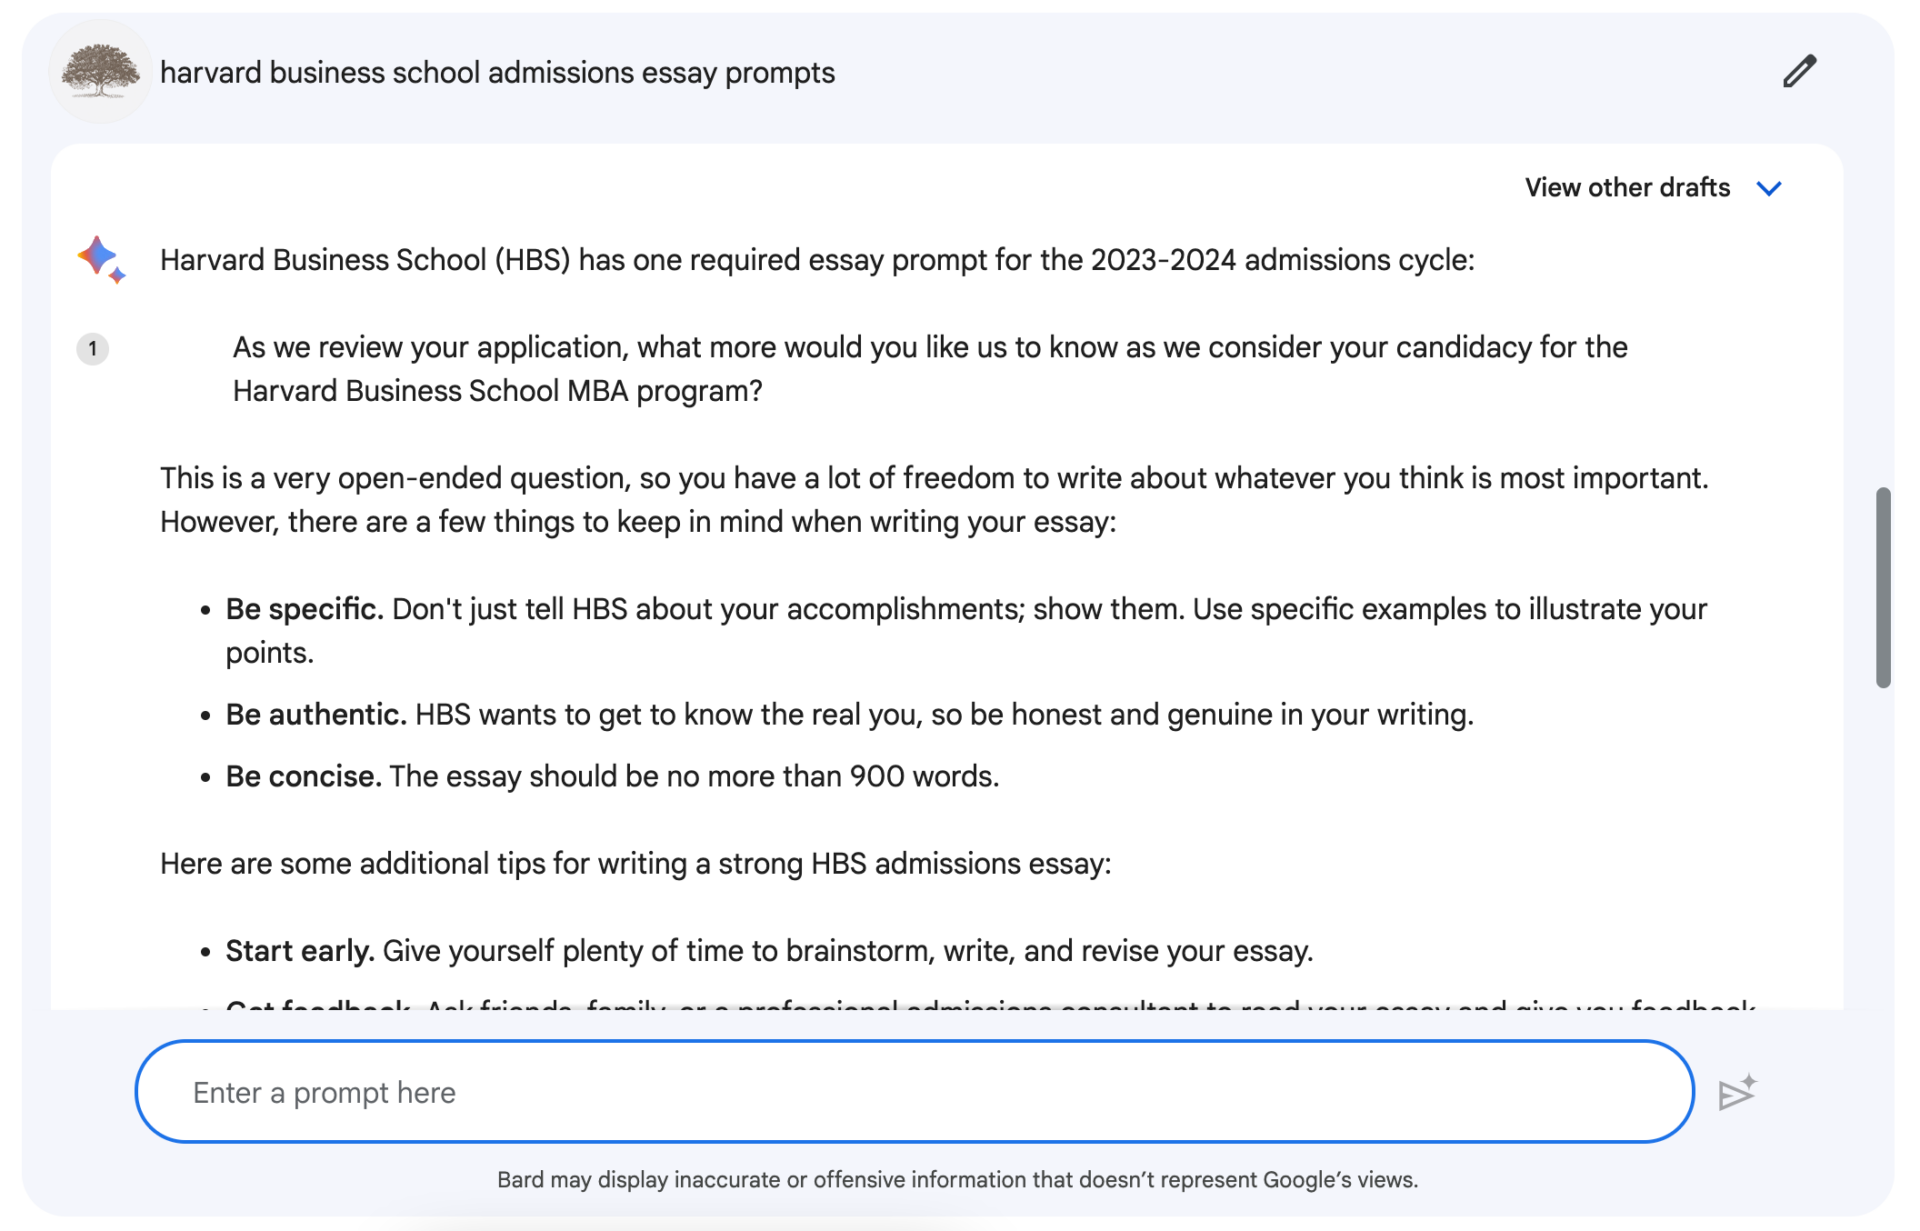The width and height of the screenshot is (1920, 1231).
Task: Select the Be concise bullet point text
Action: (x=612, y=776)
